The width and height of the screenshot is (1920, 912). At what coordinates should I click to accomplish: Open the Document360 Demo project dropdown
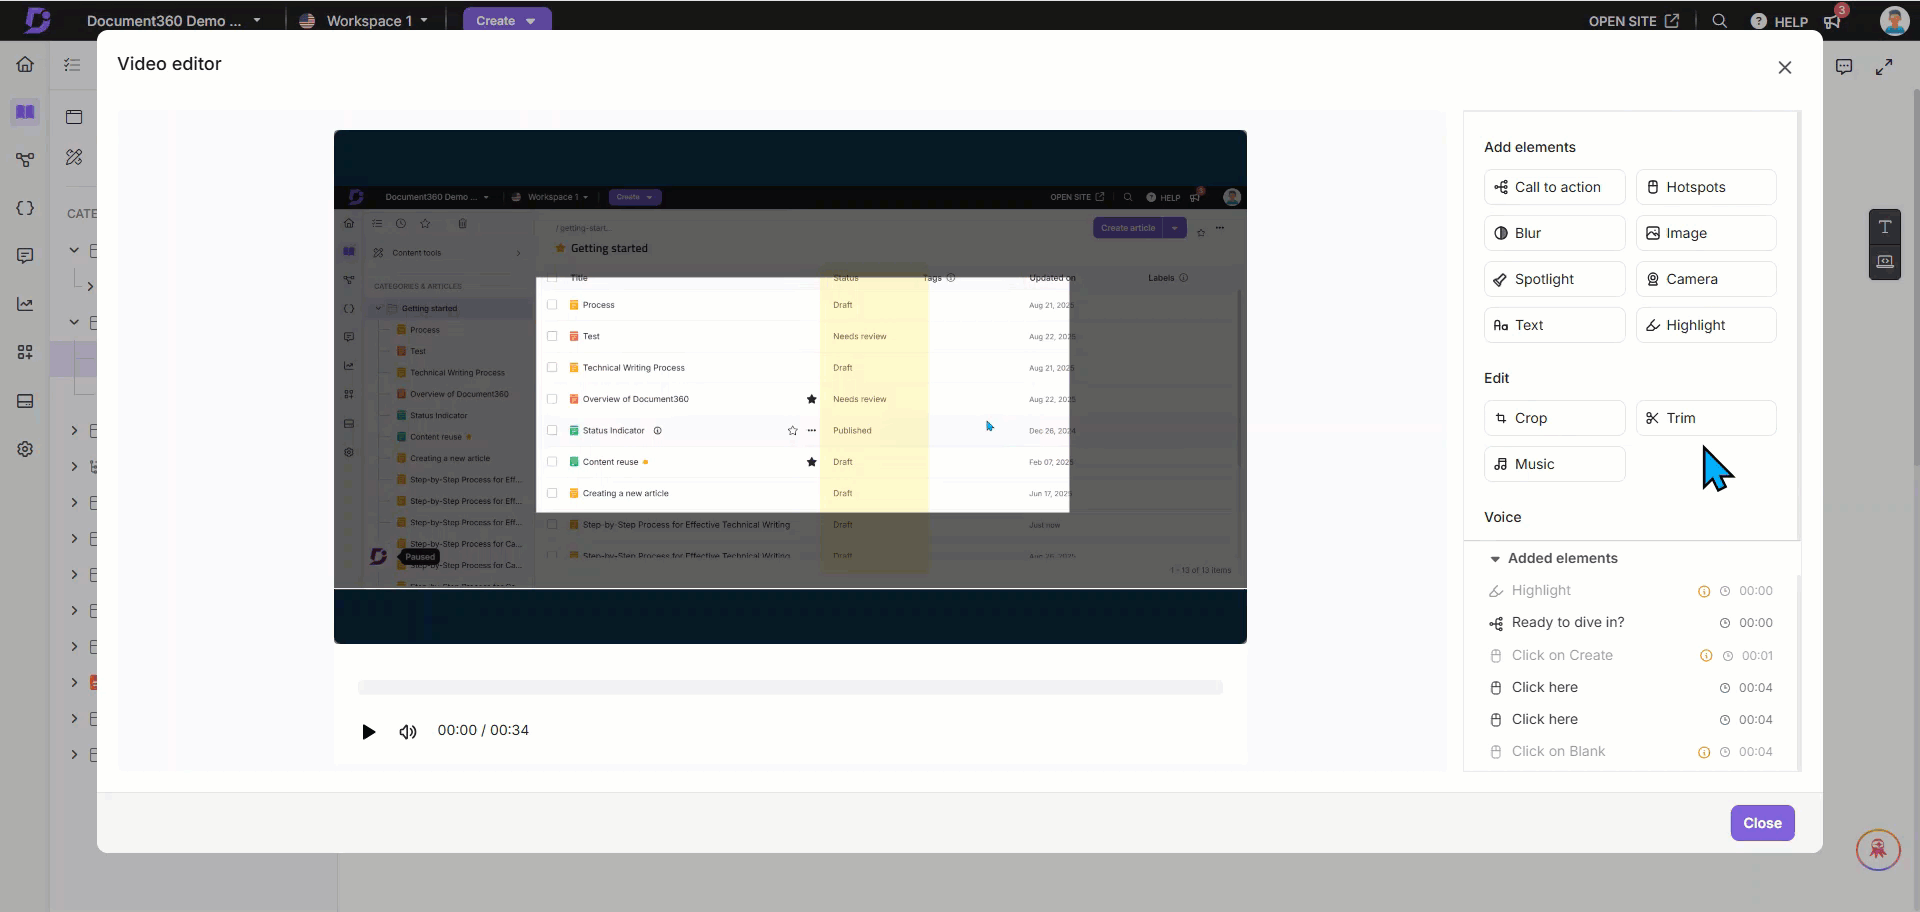(x=173, y=20)
